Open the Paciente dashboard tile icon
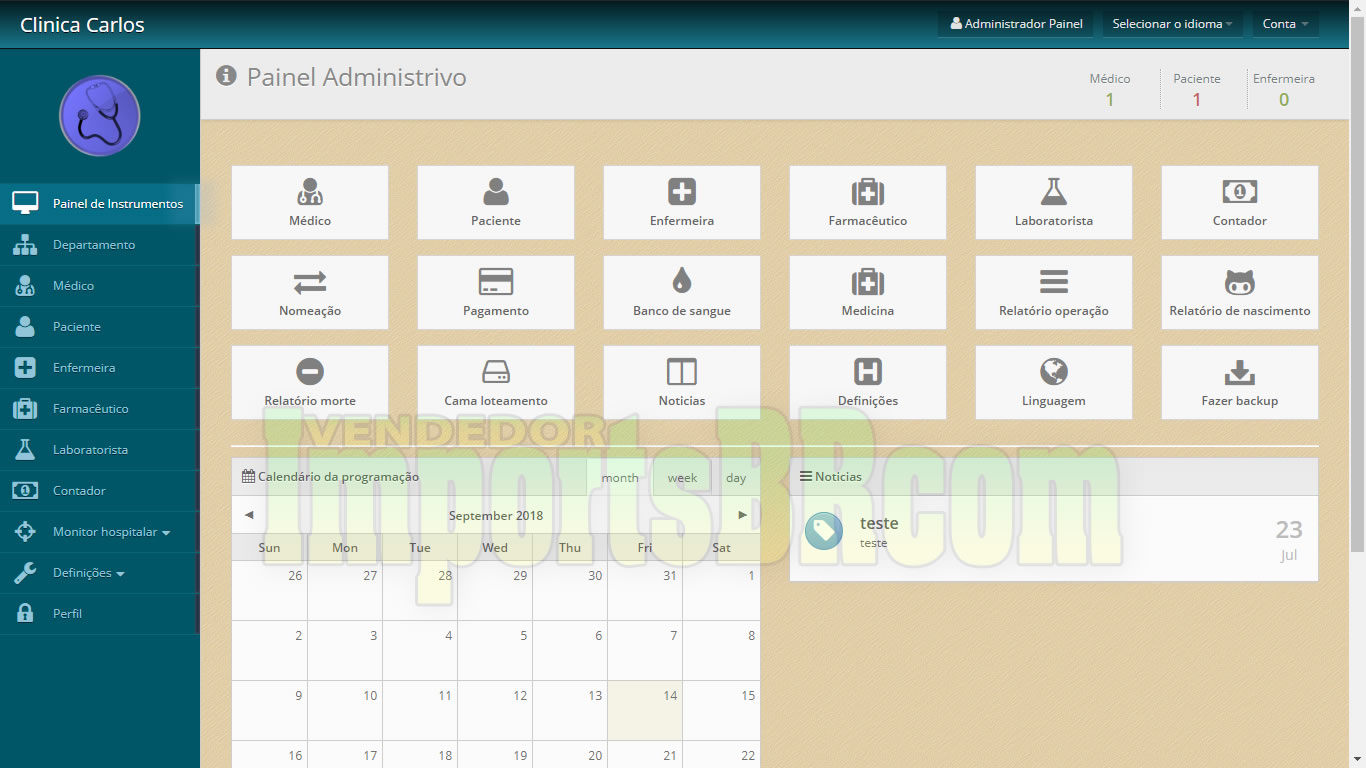The image size is (1366, 768). [496, 191]
